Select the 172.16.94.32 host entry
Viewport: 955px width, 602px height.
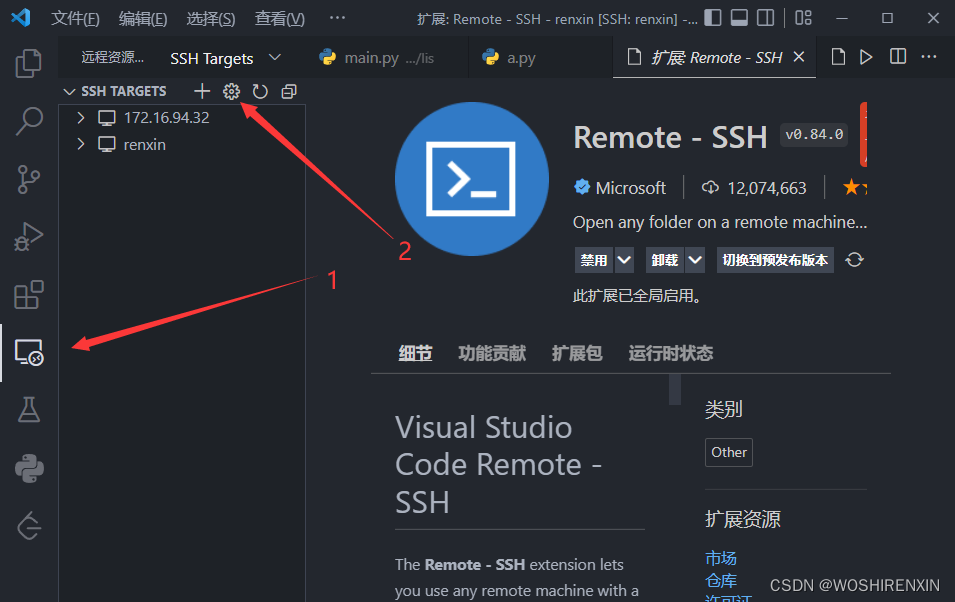click(182, 118)
